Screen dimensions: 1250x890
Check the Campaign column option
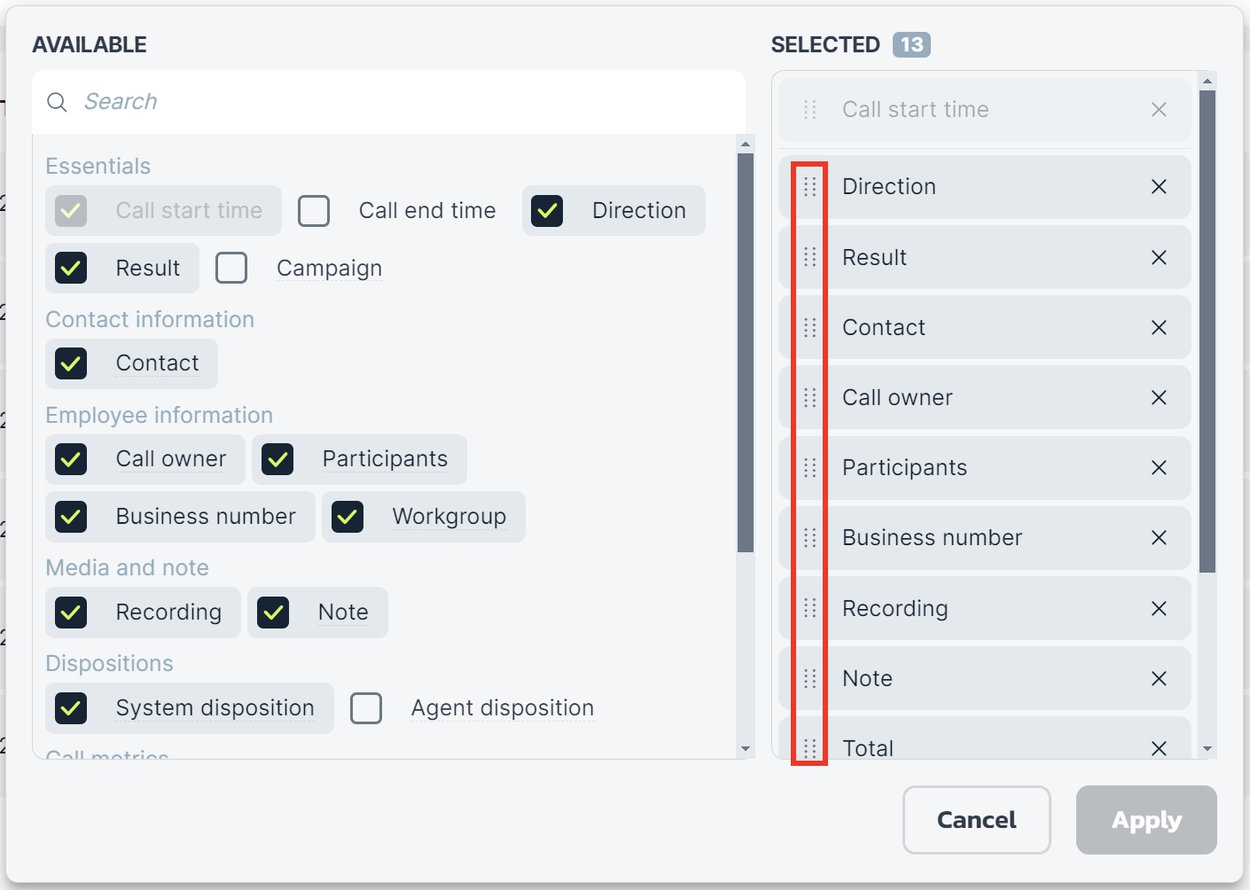(x=232, y=268)
